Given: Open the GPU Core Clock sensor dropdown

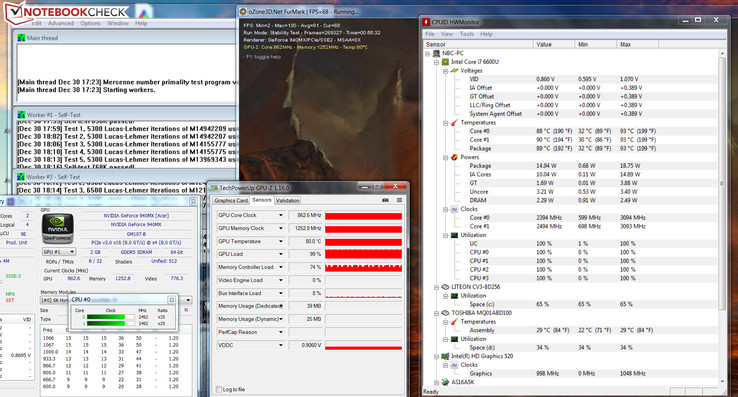Looking at the screenshot, I should (281, 215).
